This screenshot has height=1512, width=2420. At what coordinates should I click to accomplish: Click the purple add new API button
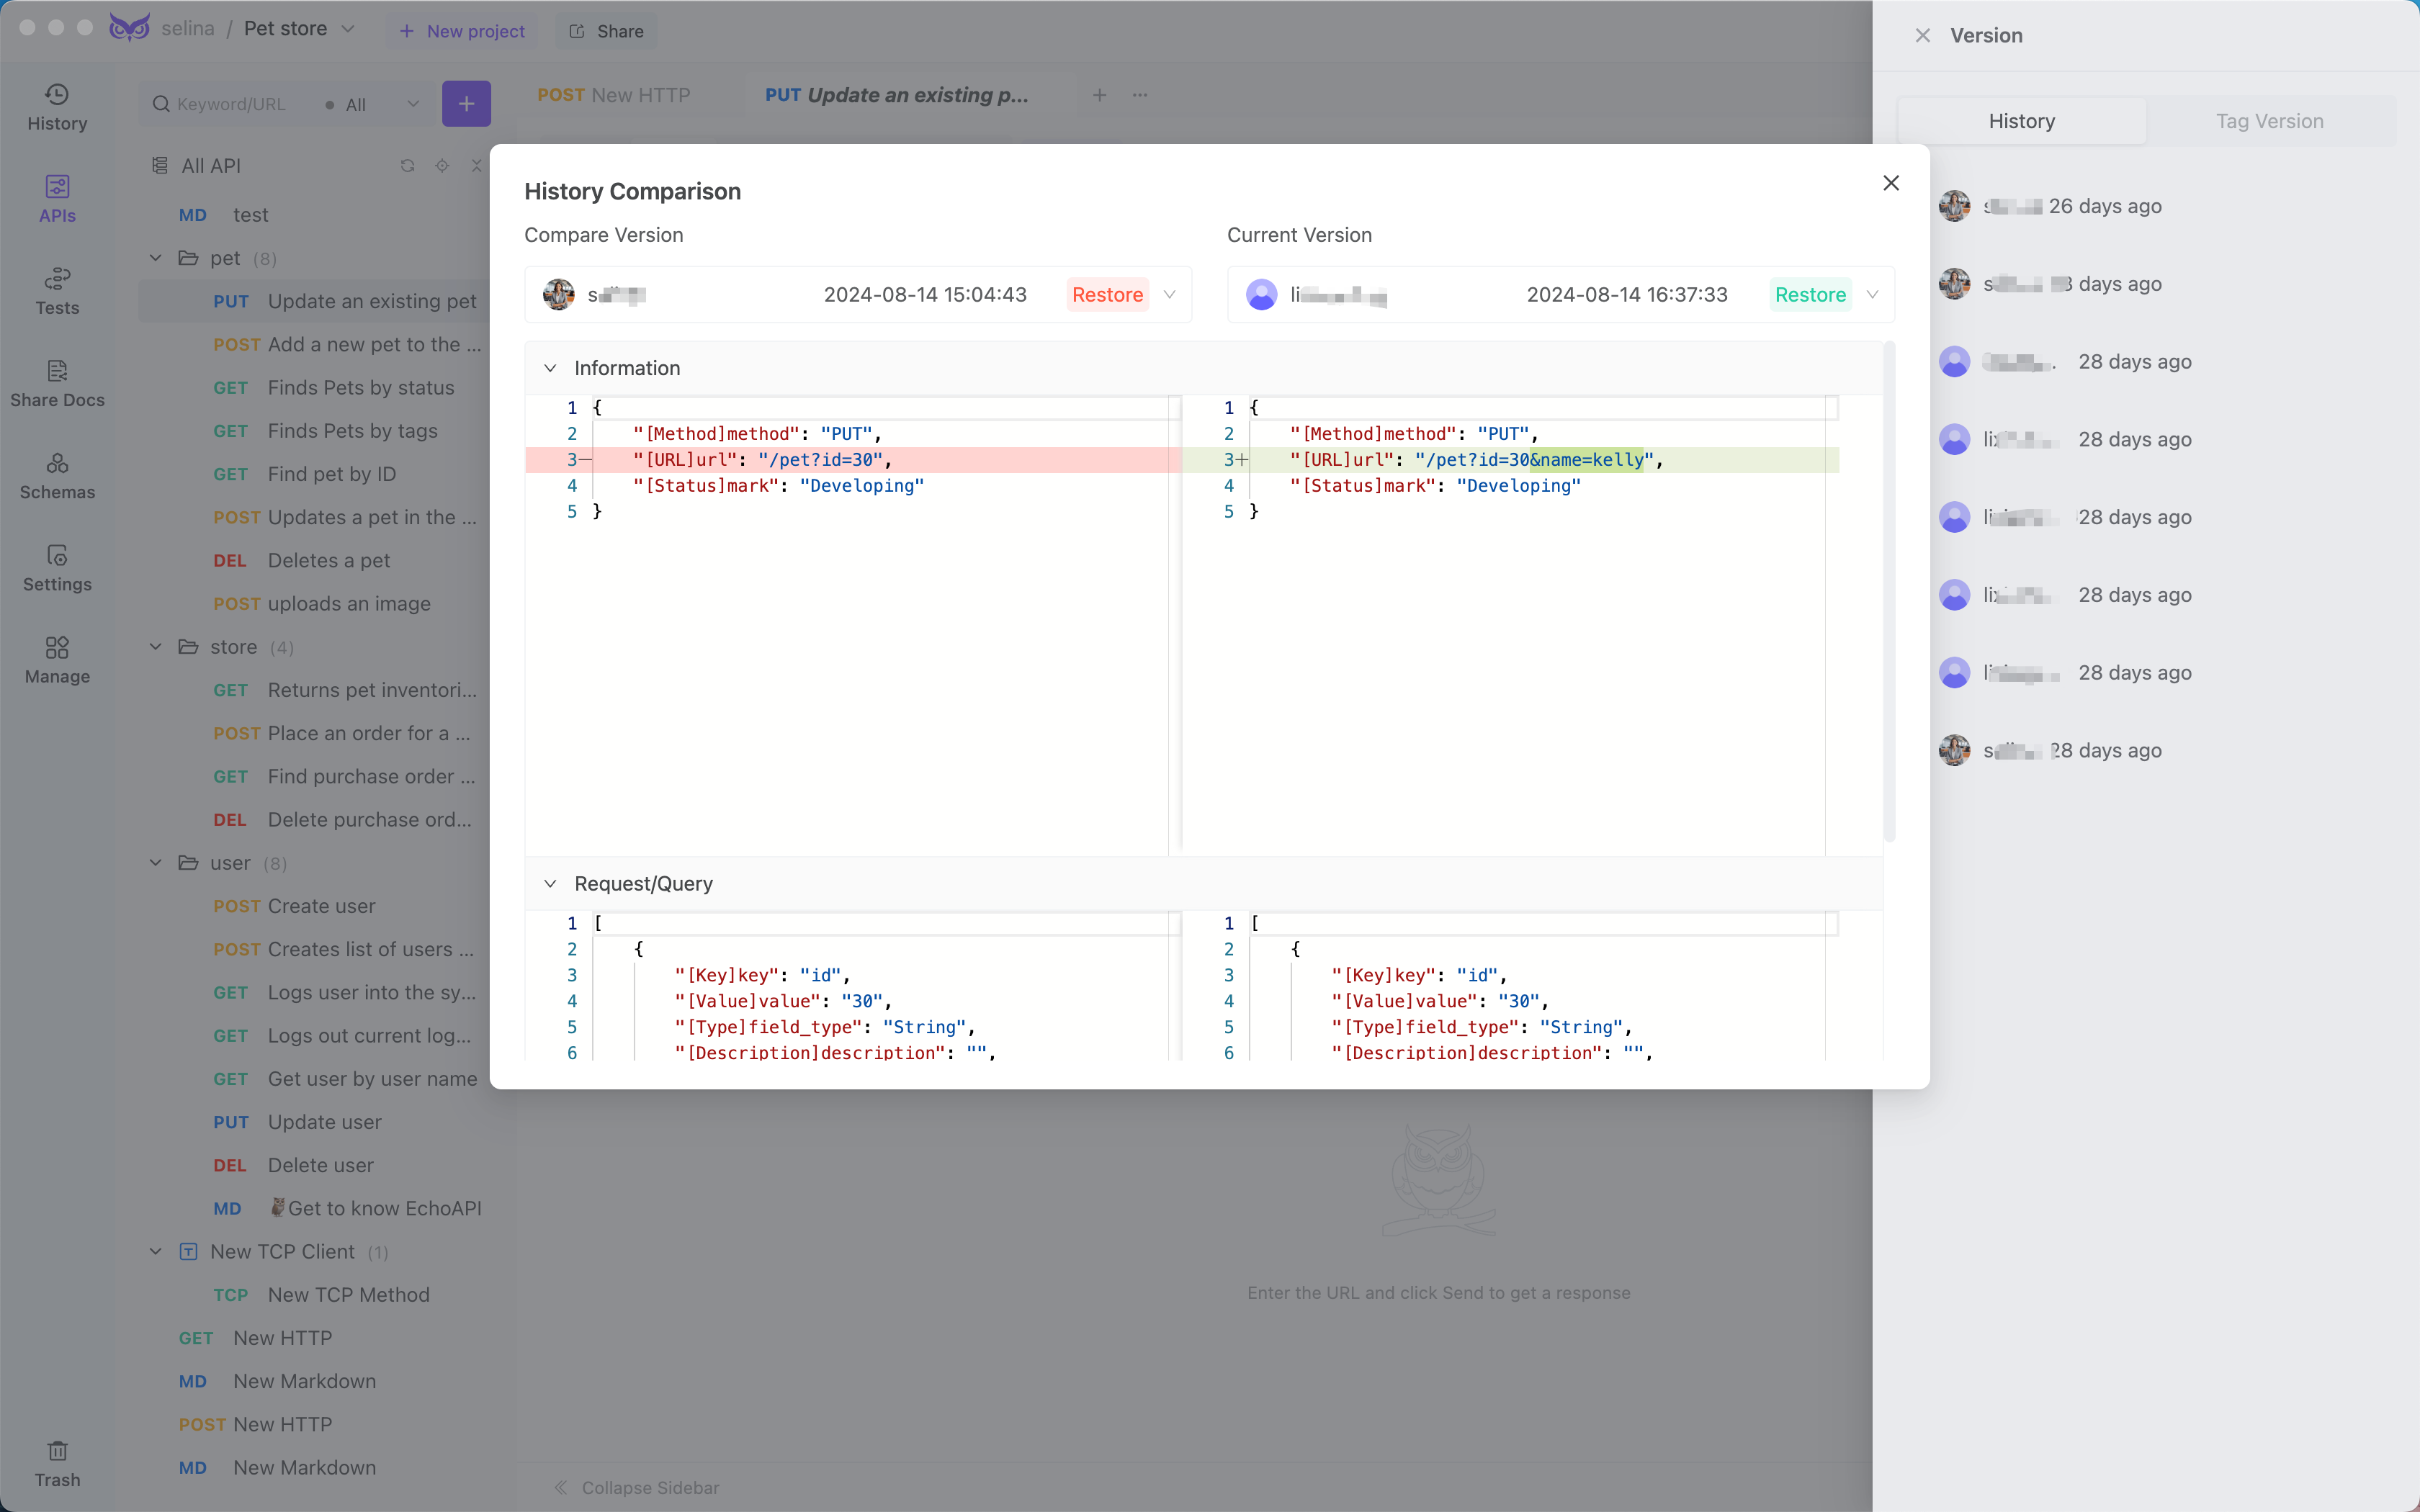pos(466,104)
